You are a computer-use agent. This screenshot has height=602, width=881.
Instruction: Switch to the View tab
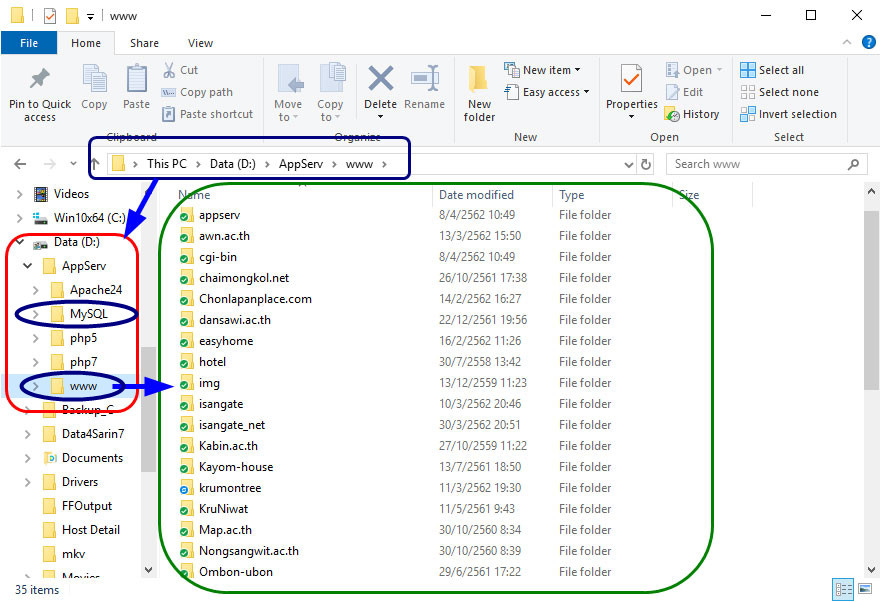(x=200, y=43)
